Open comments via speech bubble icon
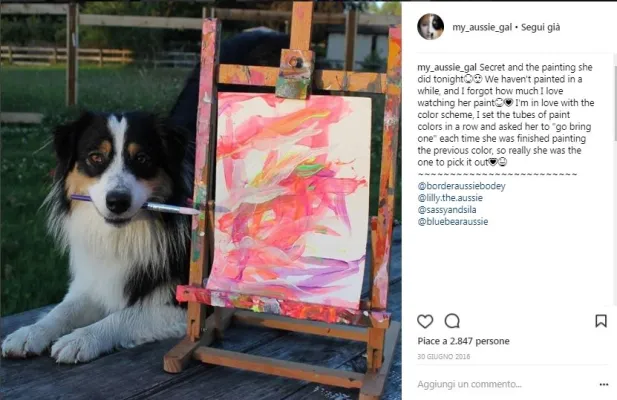This screenshot has height=400, width=617. pos(452,321)
